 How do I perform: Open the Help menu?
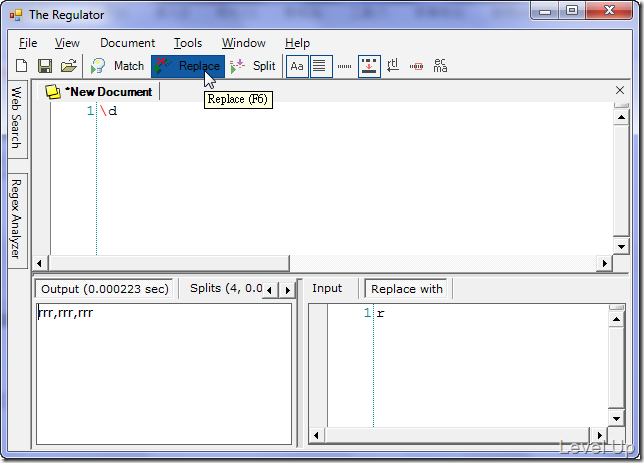pos(297,43)
